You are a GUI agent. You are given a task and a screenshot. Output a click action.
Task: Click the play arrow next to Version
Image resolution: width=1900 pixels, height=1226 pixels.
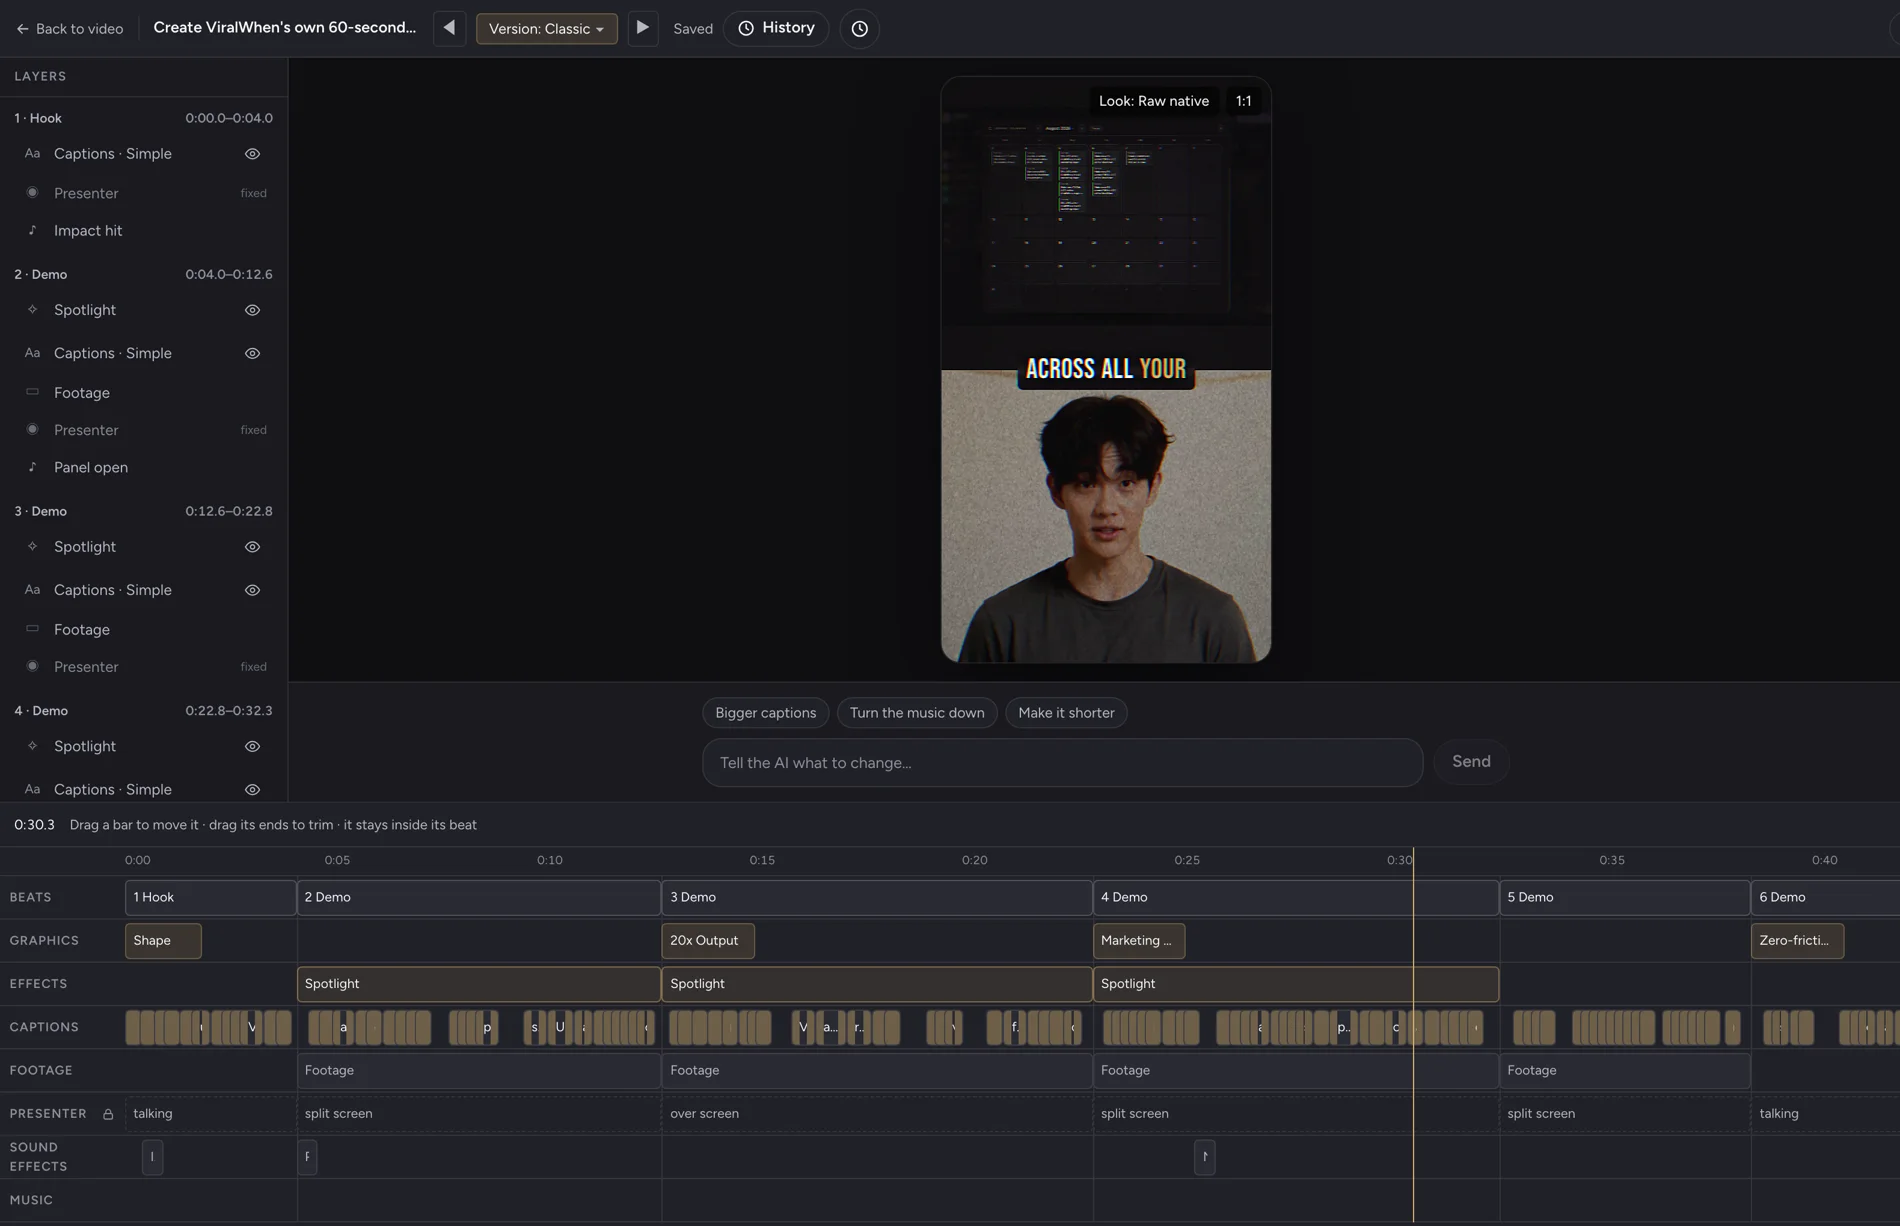pyautogui.click(x=642, y=28)
